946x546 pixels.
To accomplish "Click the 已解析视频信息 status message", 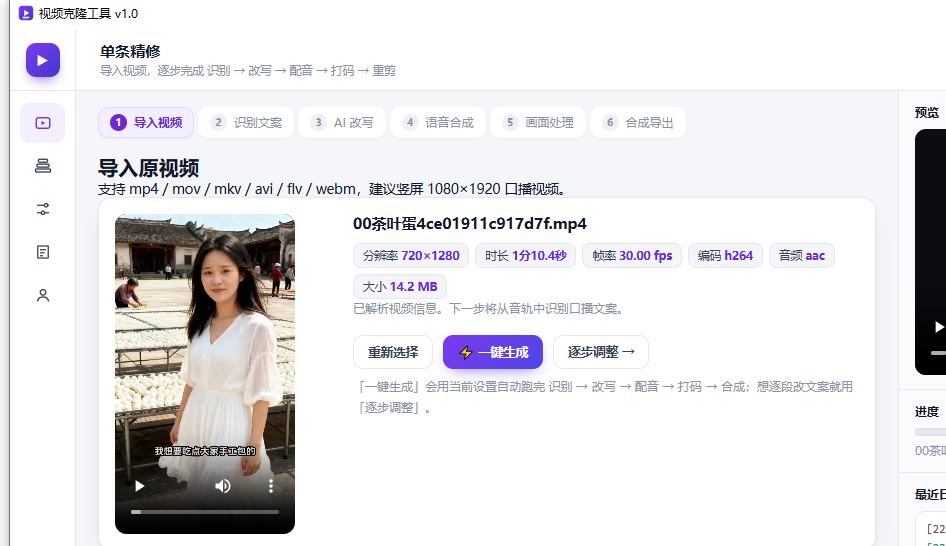I will click(x=487, y=309).
